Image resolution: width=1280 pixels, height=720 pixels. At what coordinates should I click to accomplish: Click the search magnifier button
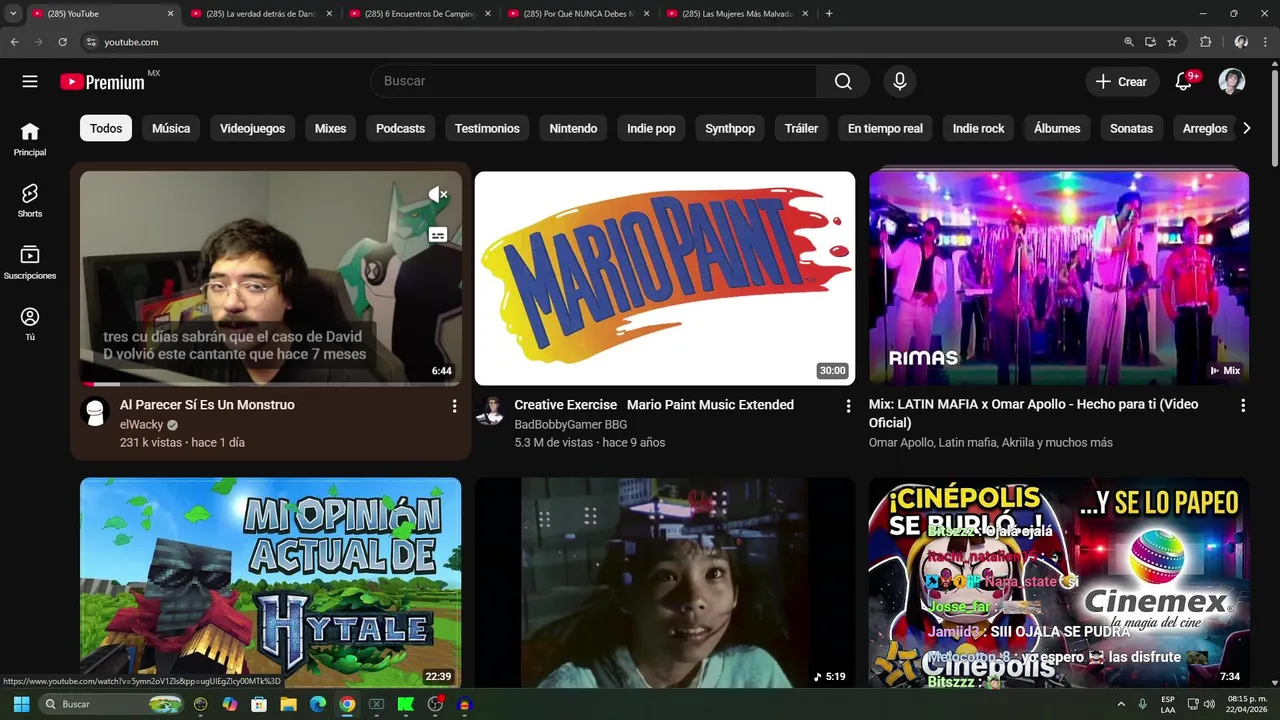pyautogui.click(x=843, y=82)
